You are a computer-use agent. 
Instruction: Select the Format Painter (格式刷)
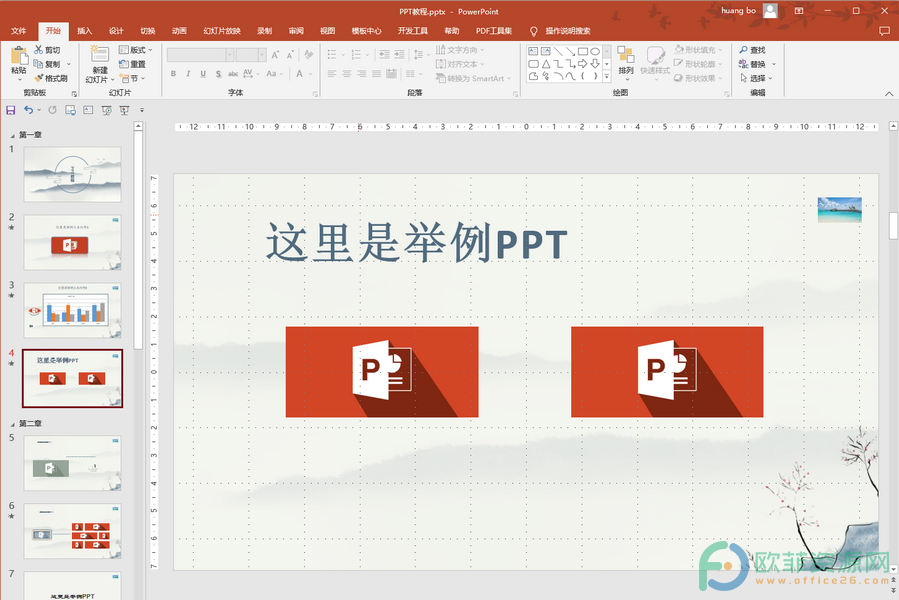click(x=50, y=78)
